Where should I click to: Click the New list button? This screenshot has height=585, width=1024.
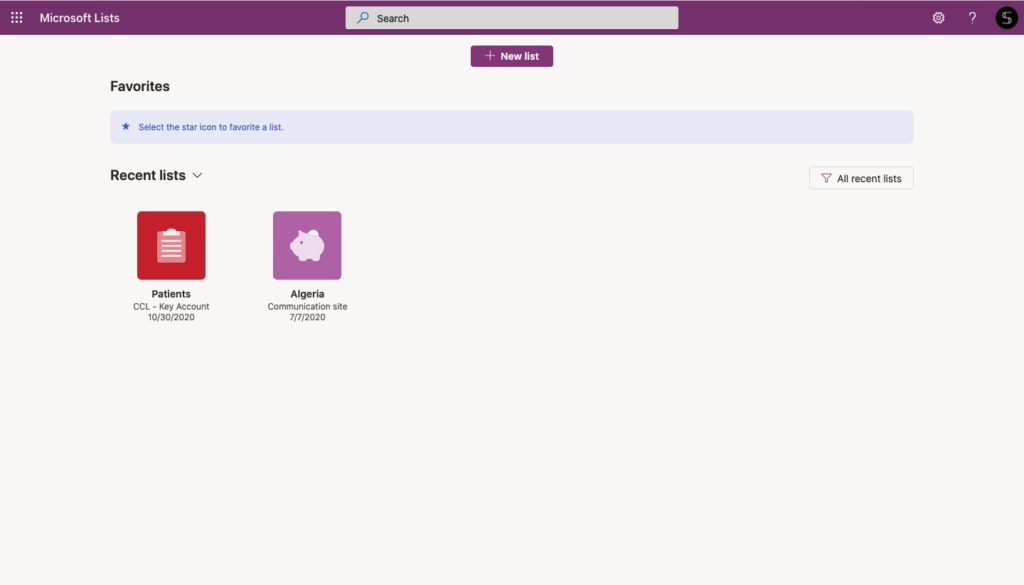(512, 56)
